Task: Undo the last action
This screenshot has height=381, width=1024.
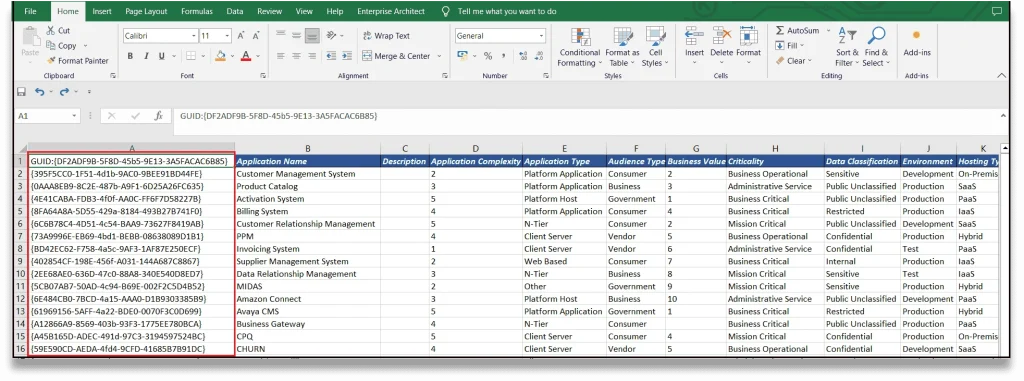Action: (x=40, y=92)
